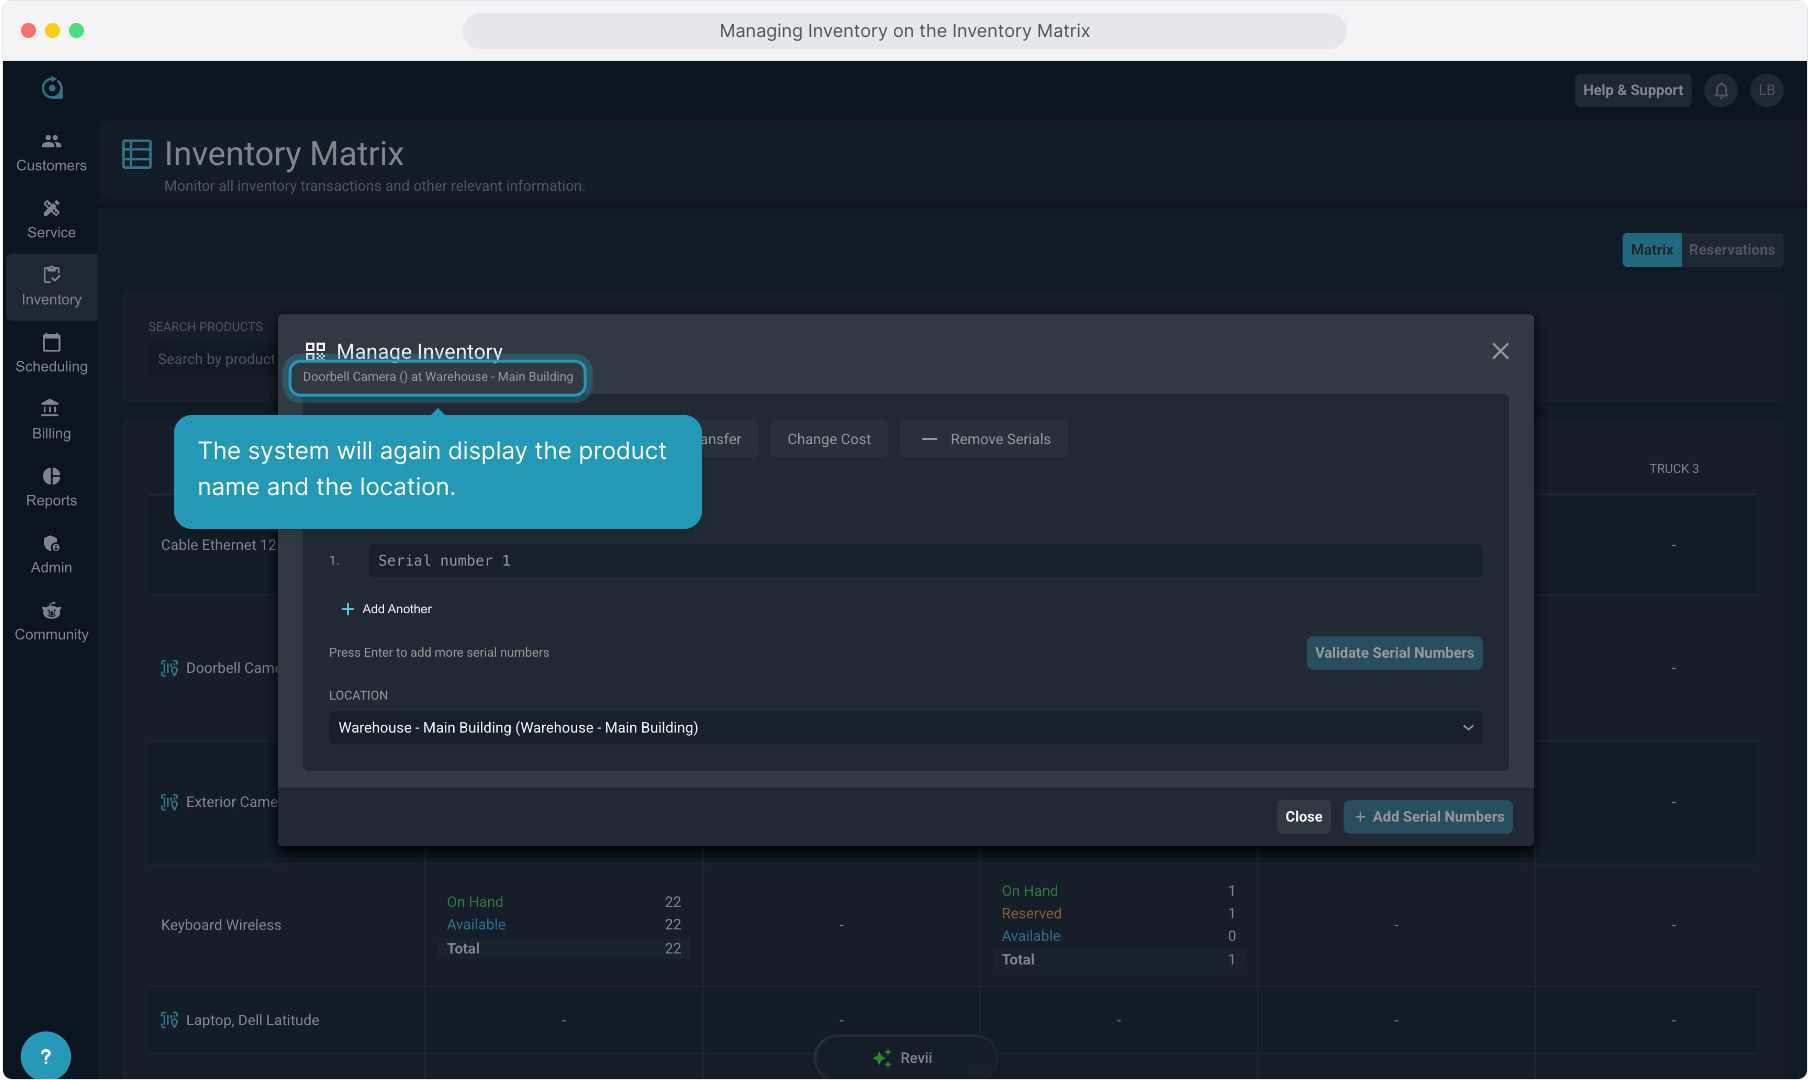This screenshot has width=1810, height=1080.
Task: Open Scheduling from the sidebar
Action: click(51, 353)
